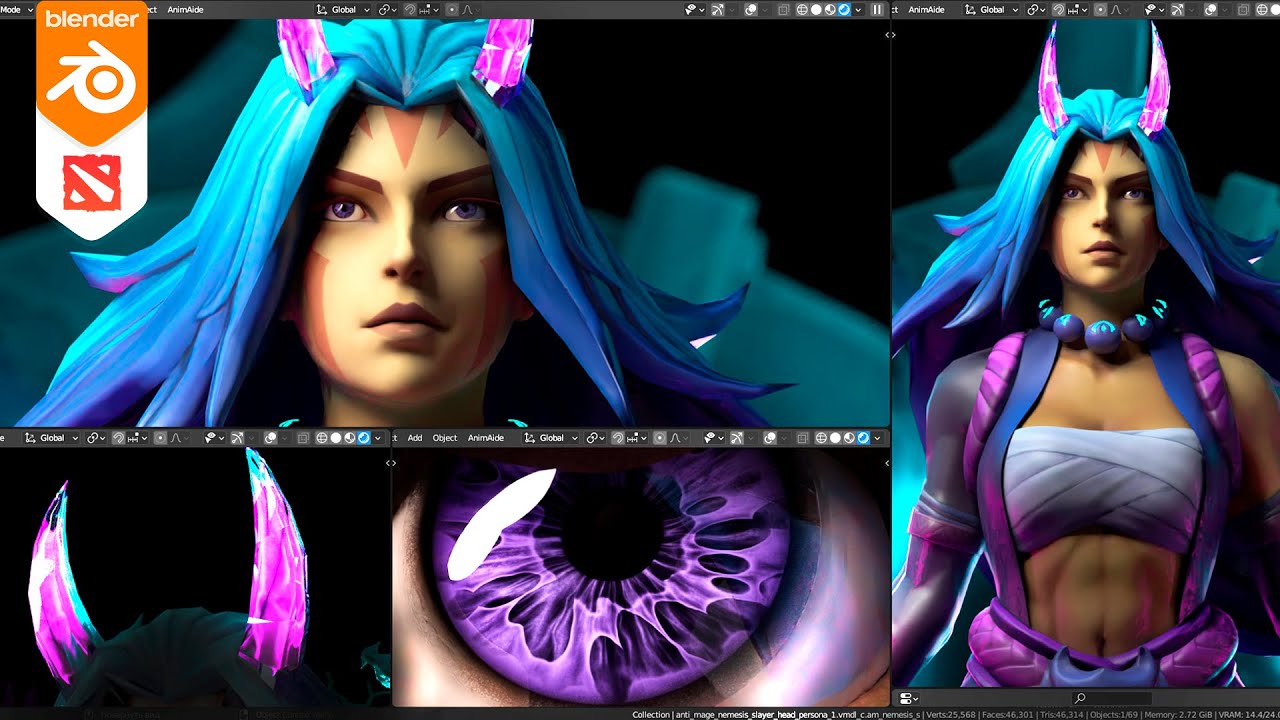Toggle gizmos in top-left viewport
The height and width of the screenshot is (720, 1280).
click(717, 9)
